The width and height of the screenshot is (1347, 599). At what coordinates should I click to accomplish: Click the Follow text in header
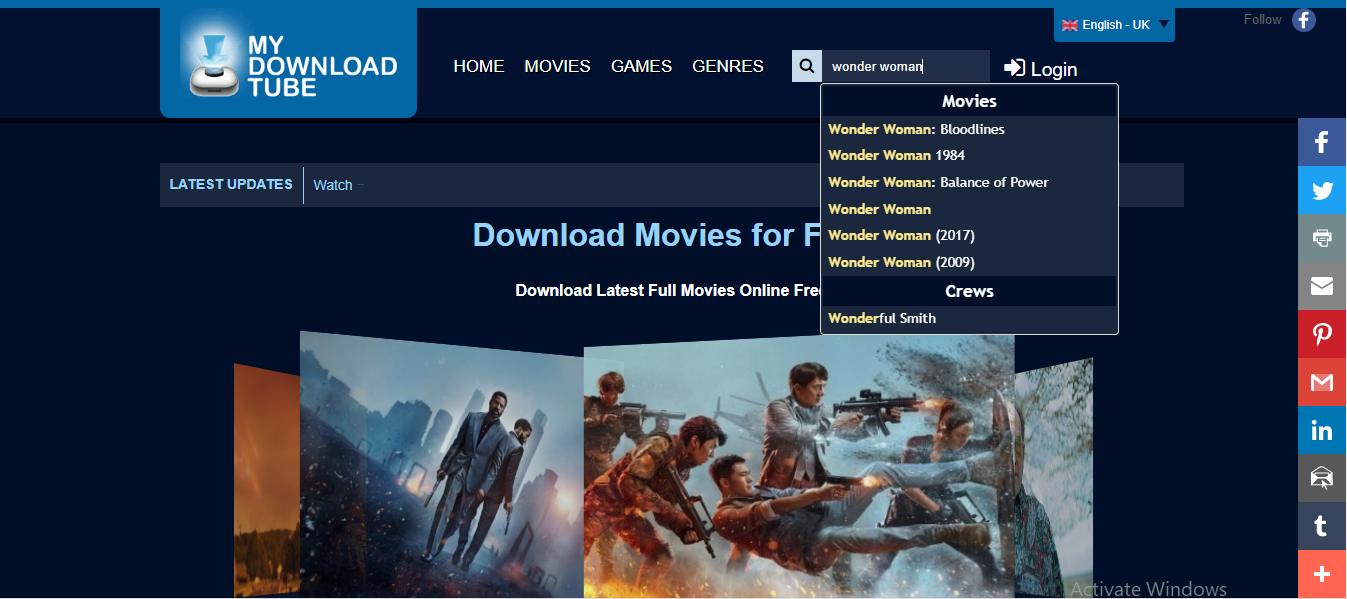tap(1262, 19)
